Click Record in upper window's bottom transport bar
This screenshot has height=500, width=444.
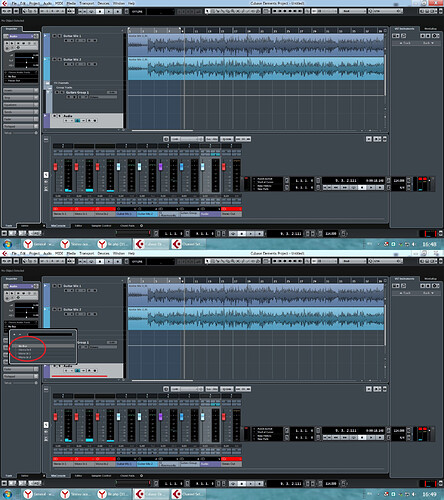pos(259,234)
